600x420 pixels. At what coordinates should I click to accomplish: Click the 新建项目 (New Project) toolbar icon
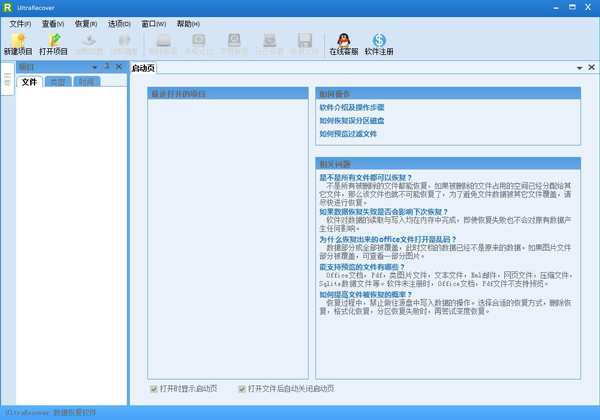(x=18, y=44)
